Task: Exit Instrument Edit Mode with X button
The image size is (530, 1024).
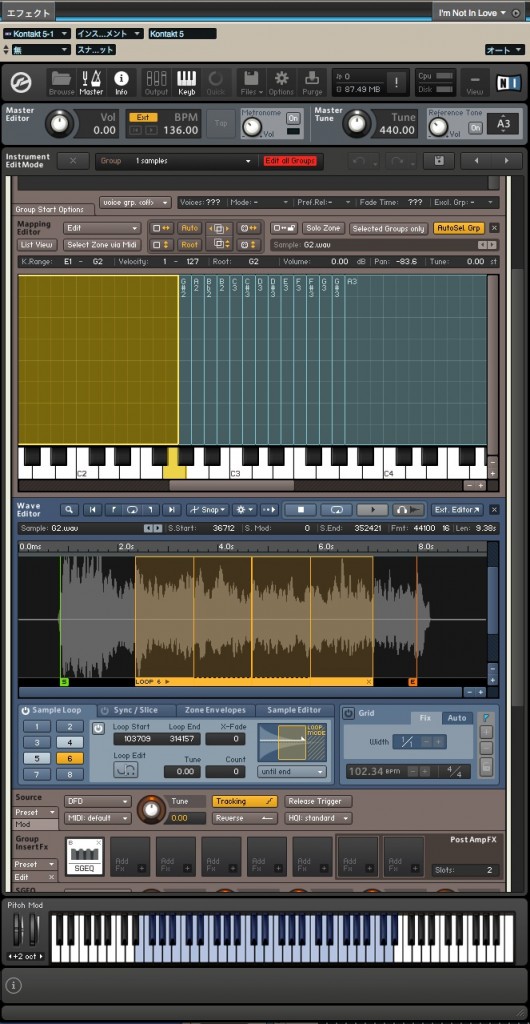Action: point(73,161)
